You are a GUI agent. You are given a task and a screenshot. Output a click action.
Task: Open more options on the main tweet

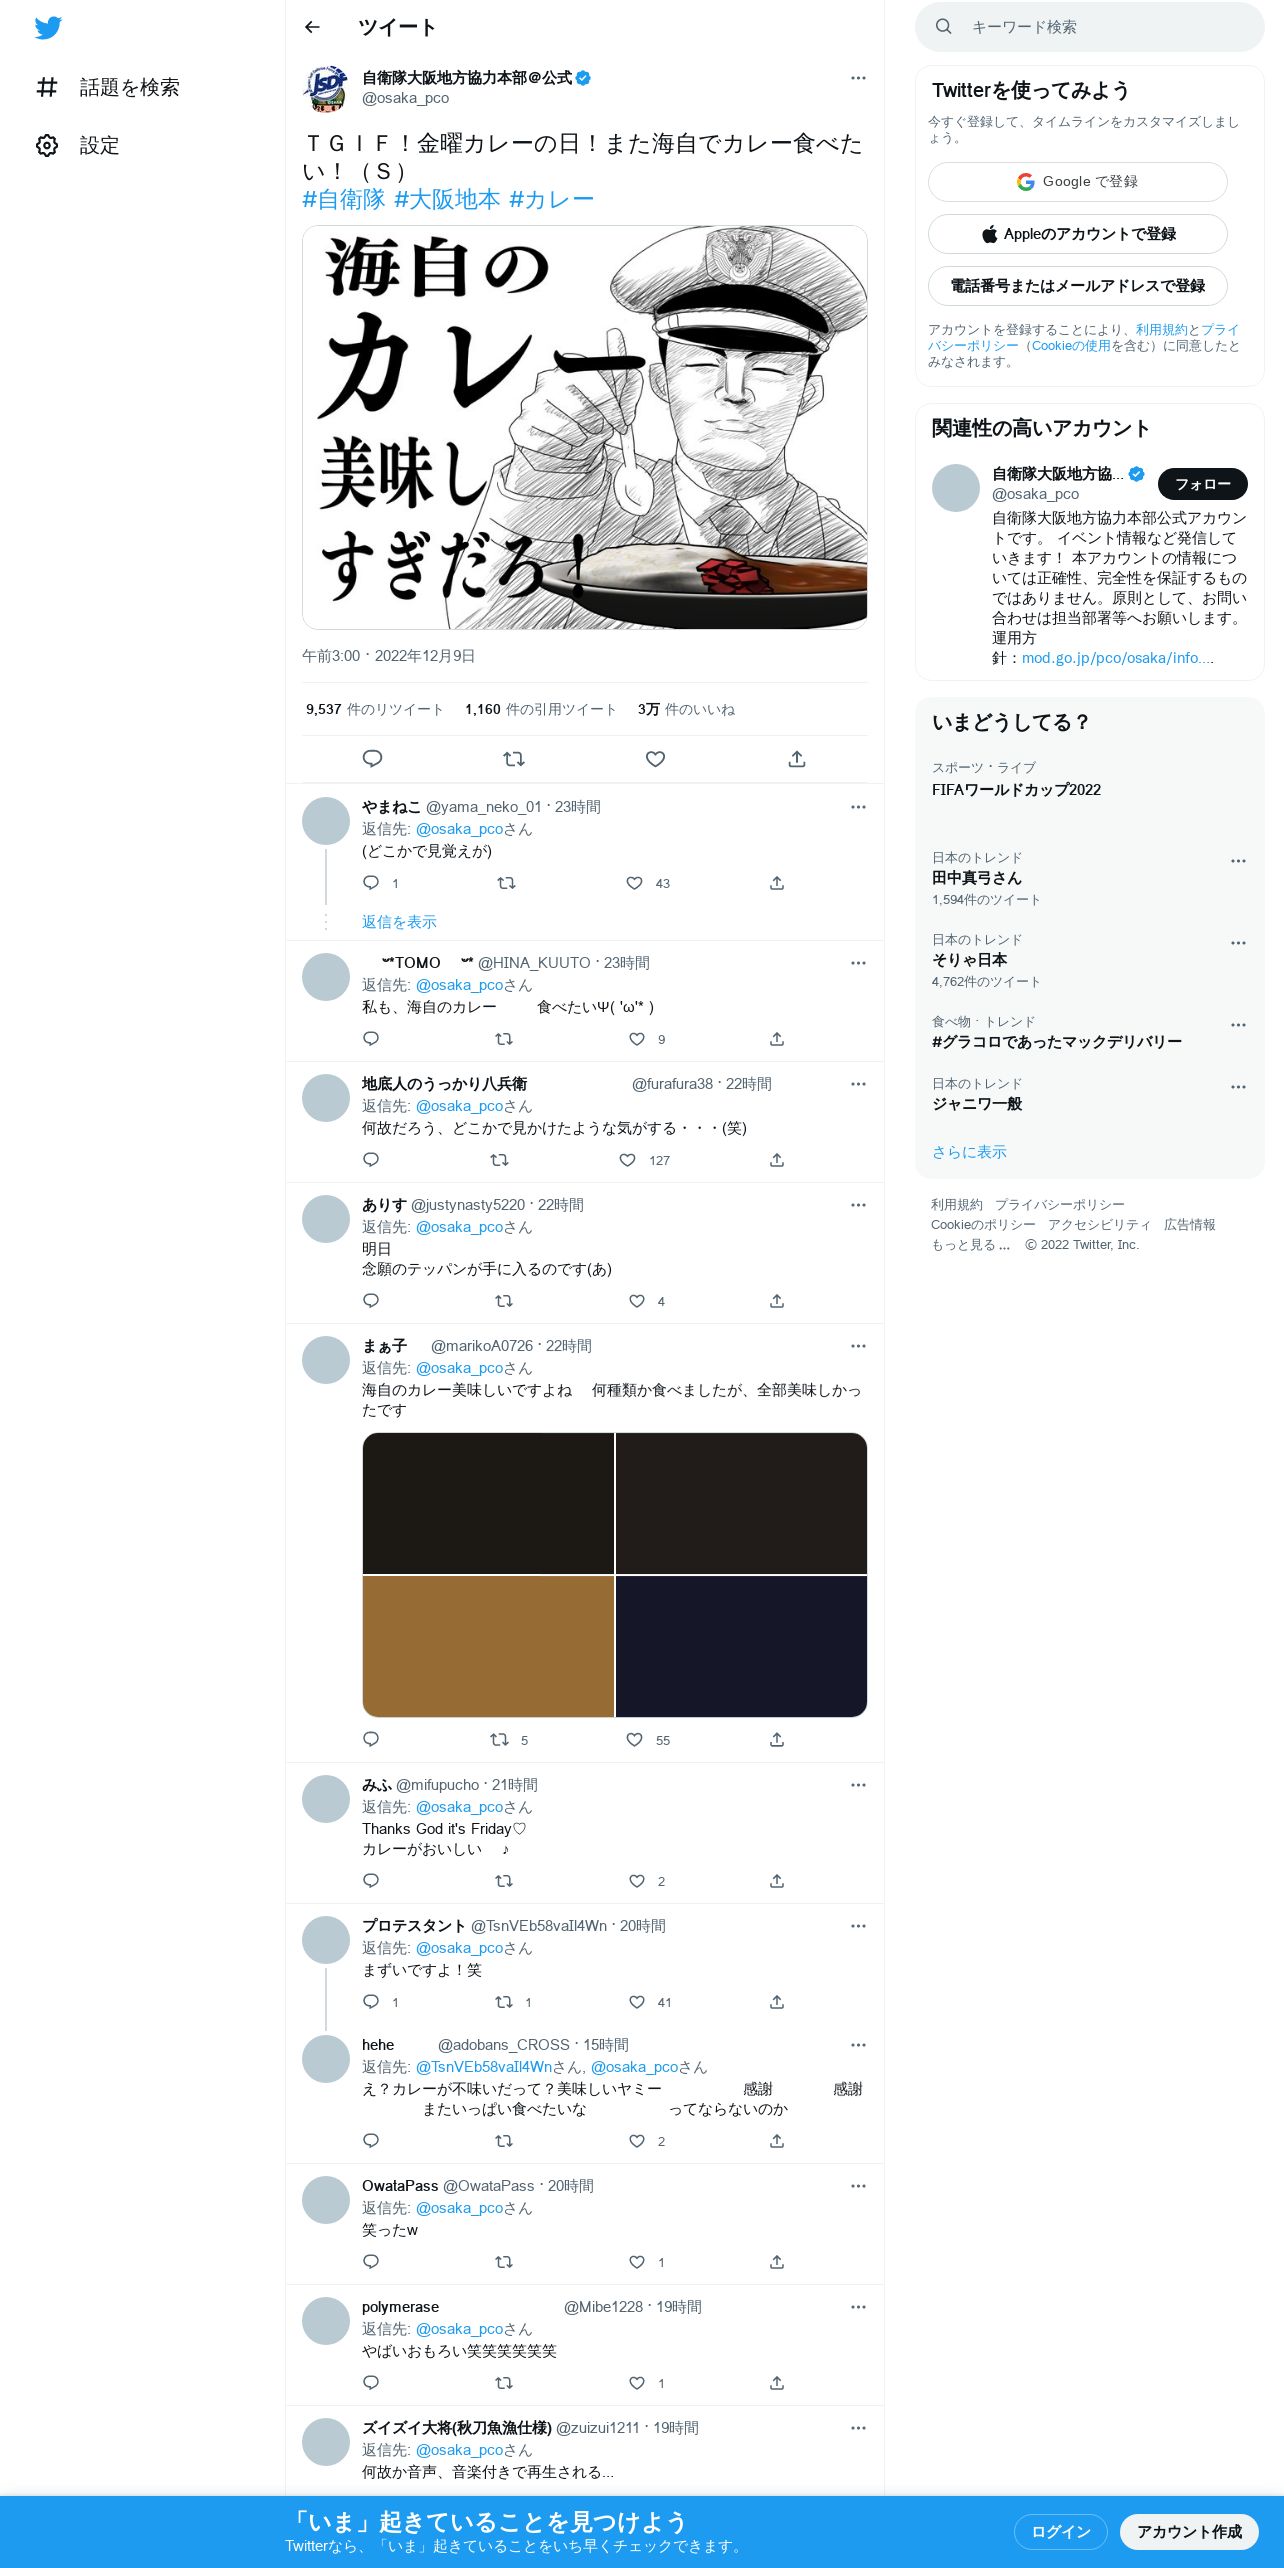point(858,78)
